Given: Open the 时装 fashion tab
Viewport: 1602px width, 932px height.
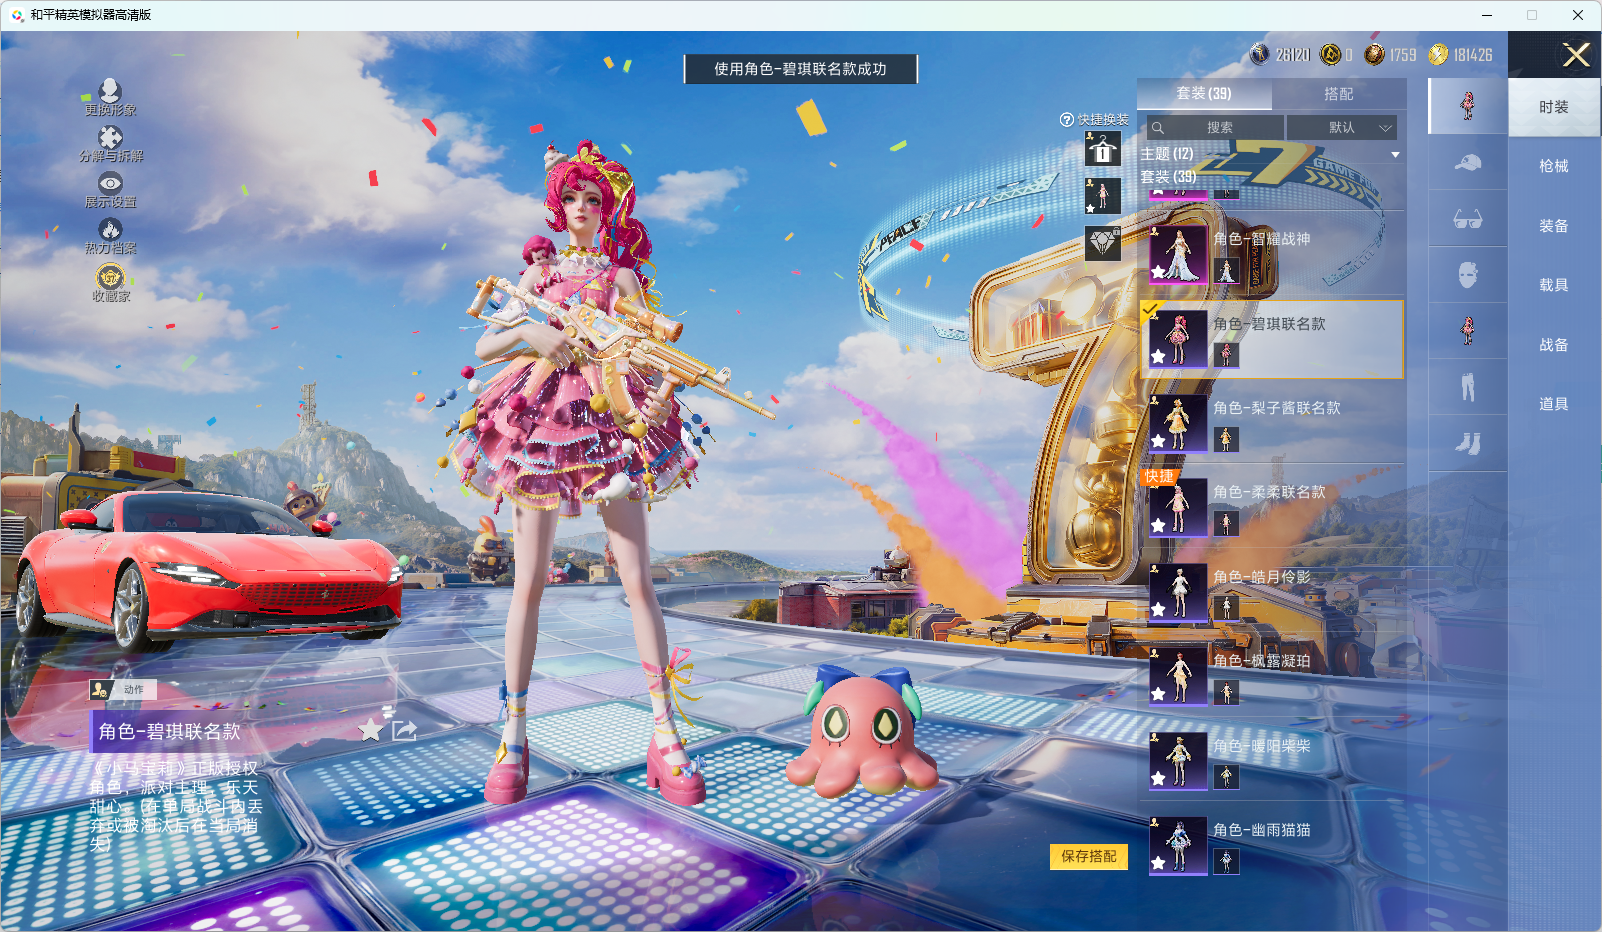Looking at the screenshot, I should coord(1554,107).
